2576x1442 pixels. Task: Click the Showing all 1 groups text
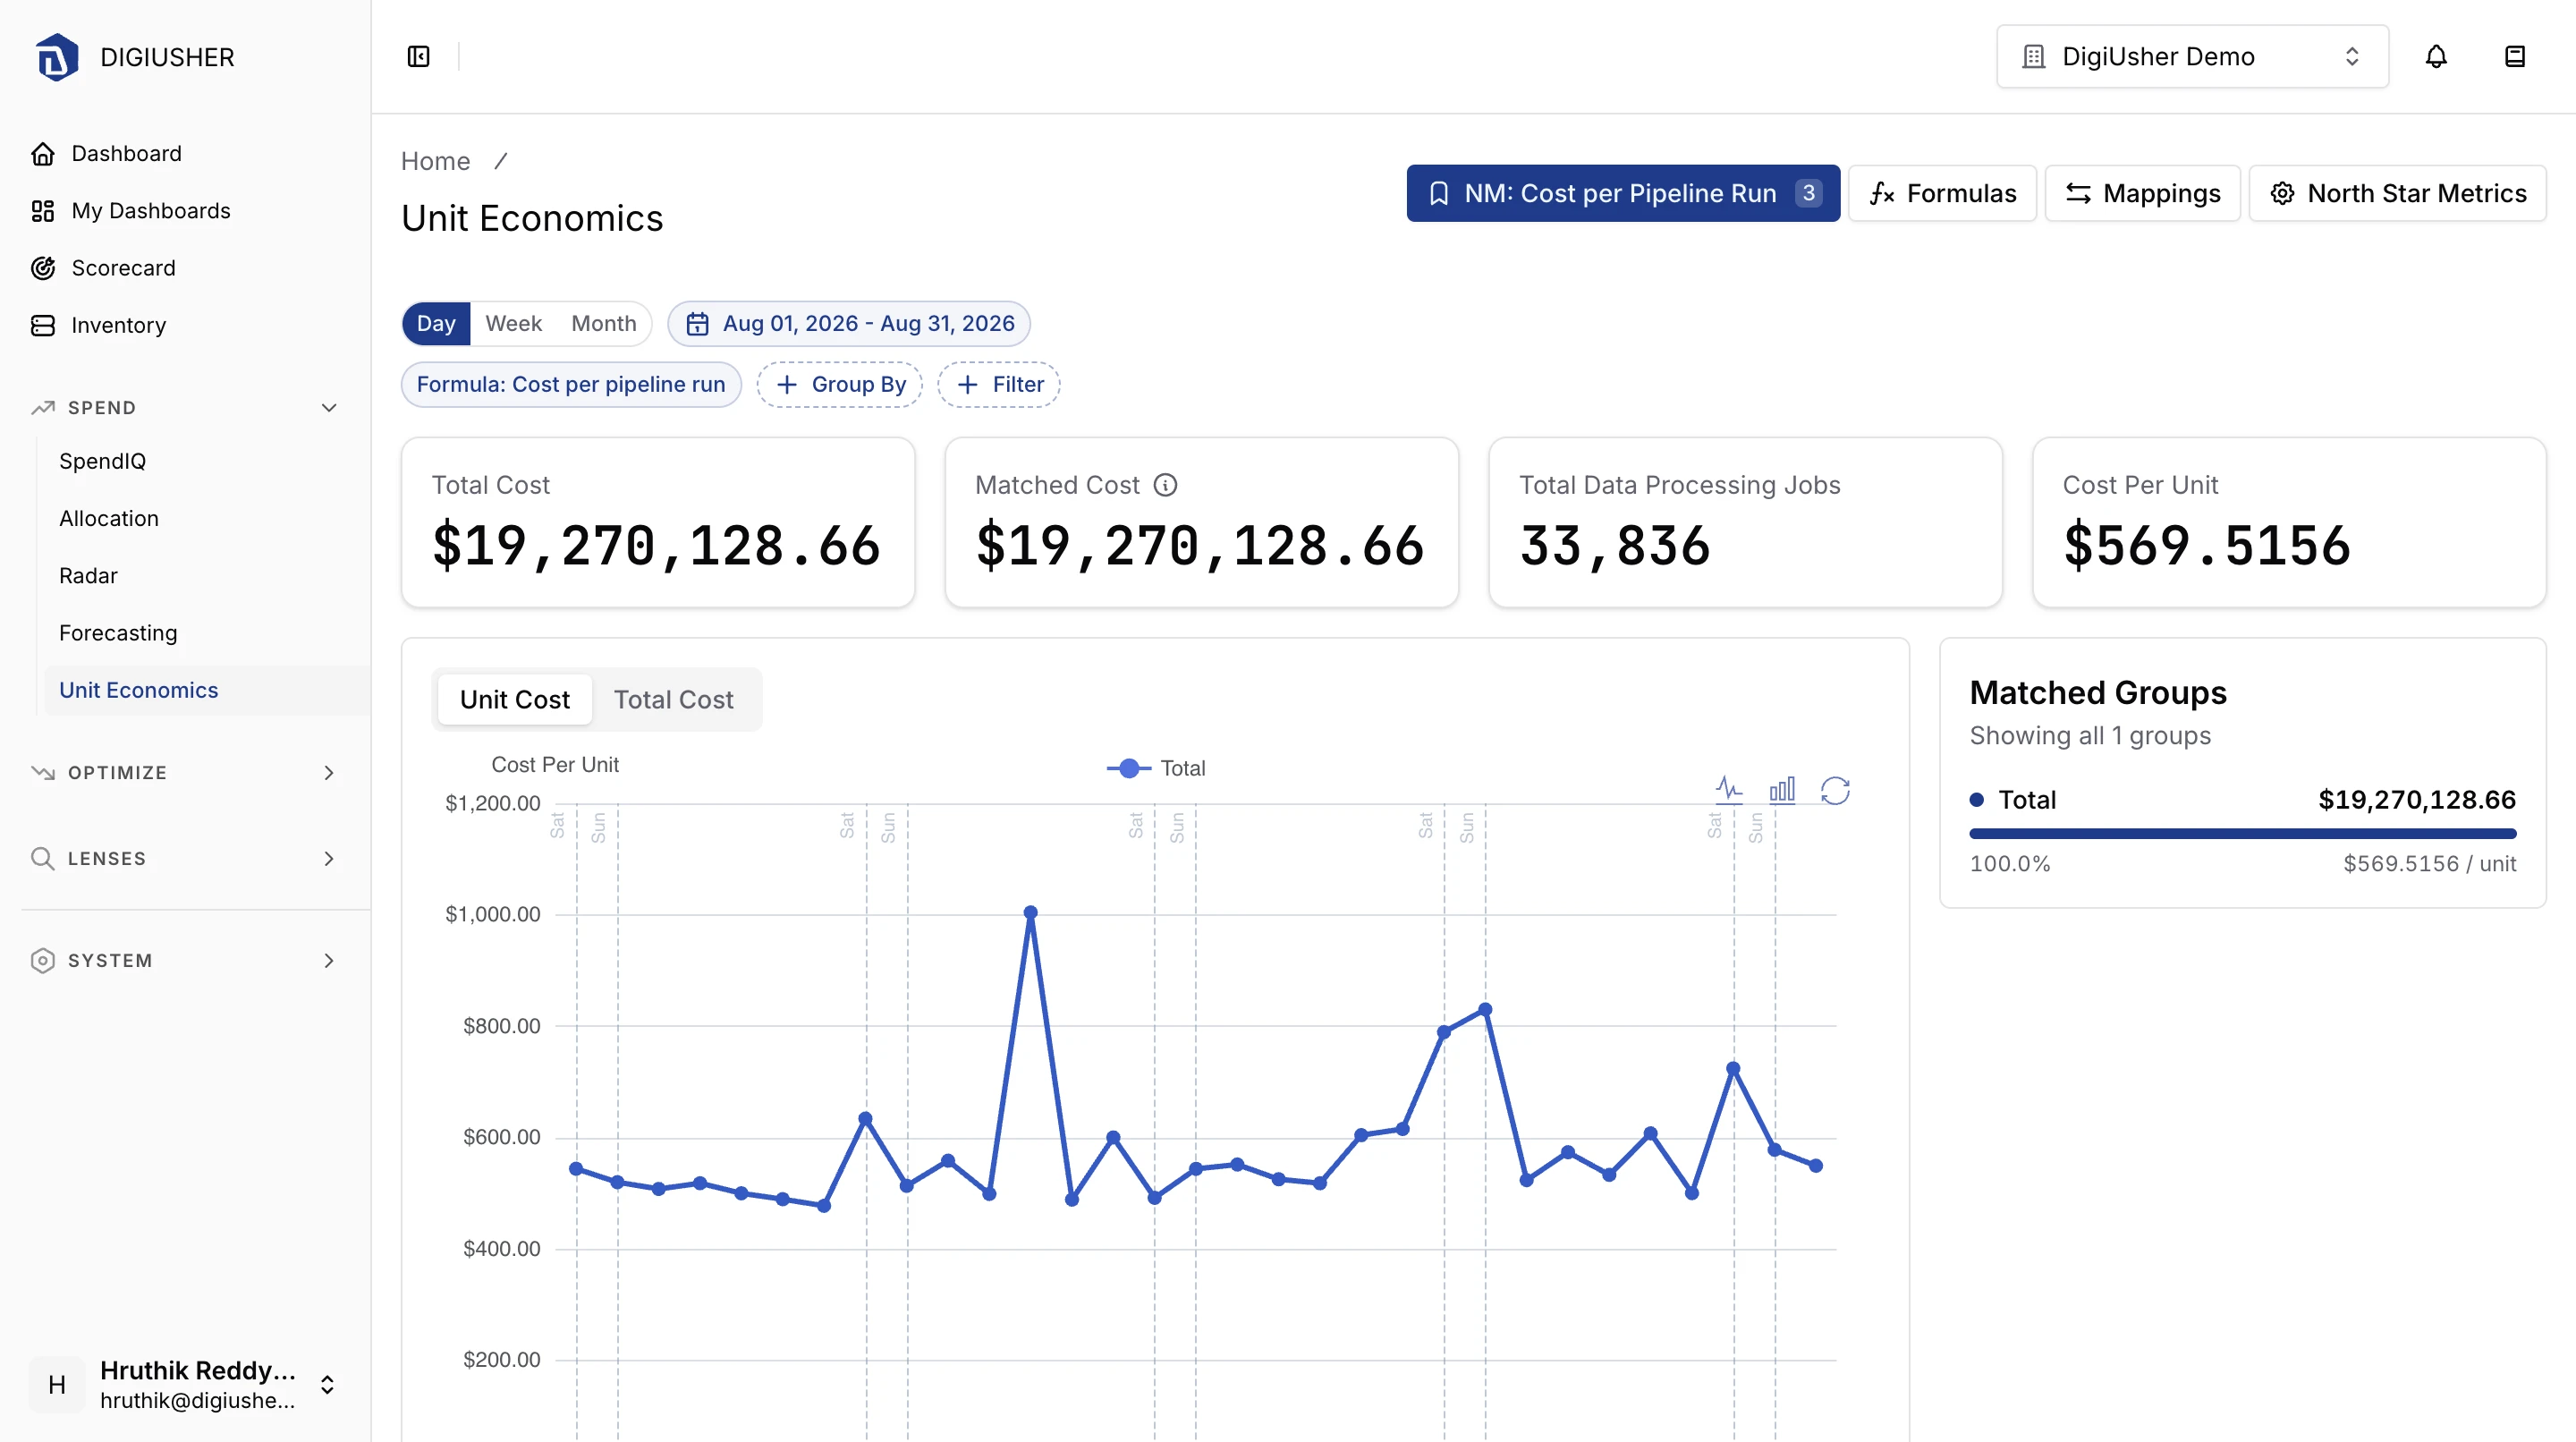tap(2090, 735)
